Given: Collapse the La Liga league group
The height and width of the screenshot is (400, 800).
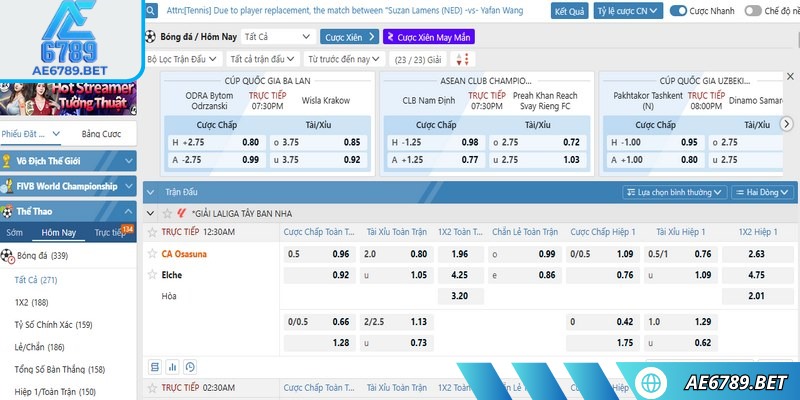Looking at the screenshot, I should 150,213.
